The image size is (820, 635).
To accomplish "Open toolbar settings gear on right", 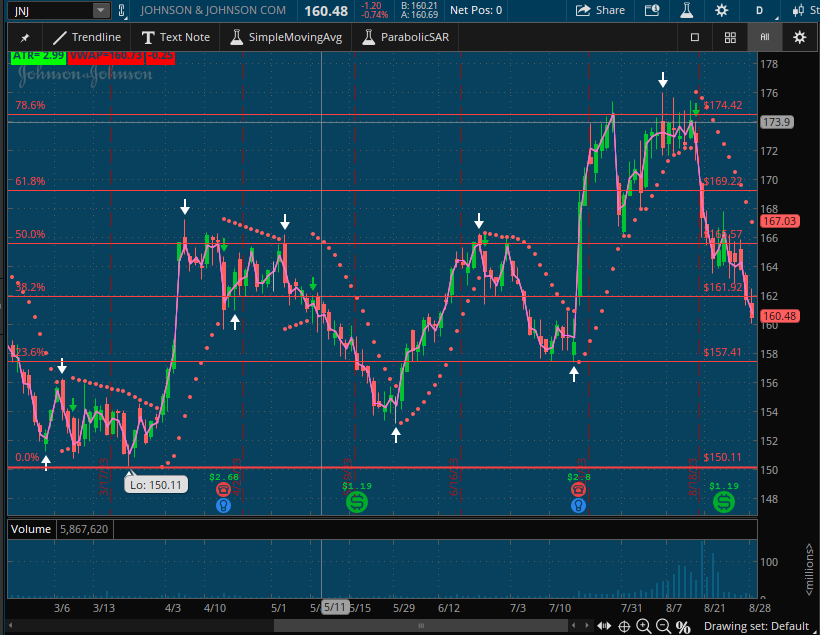I will tap(800, 37).
